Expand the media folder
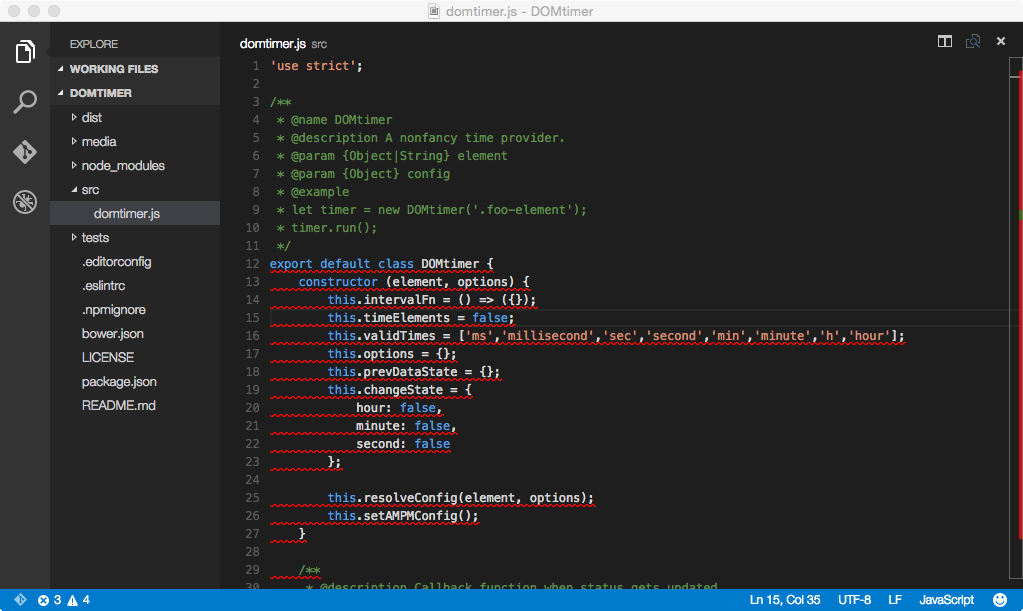 134,142
